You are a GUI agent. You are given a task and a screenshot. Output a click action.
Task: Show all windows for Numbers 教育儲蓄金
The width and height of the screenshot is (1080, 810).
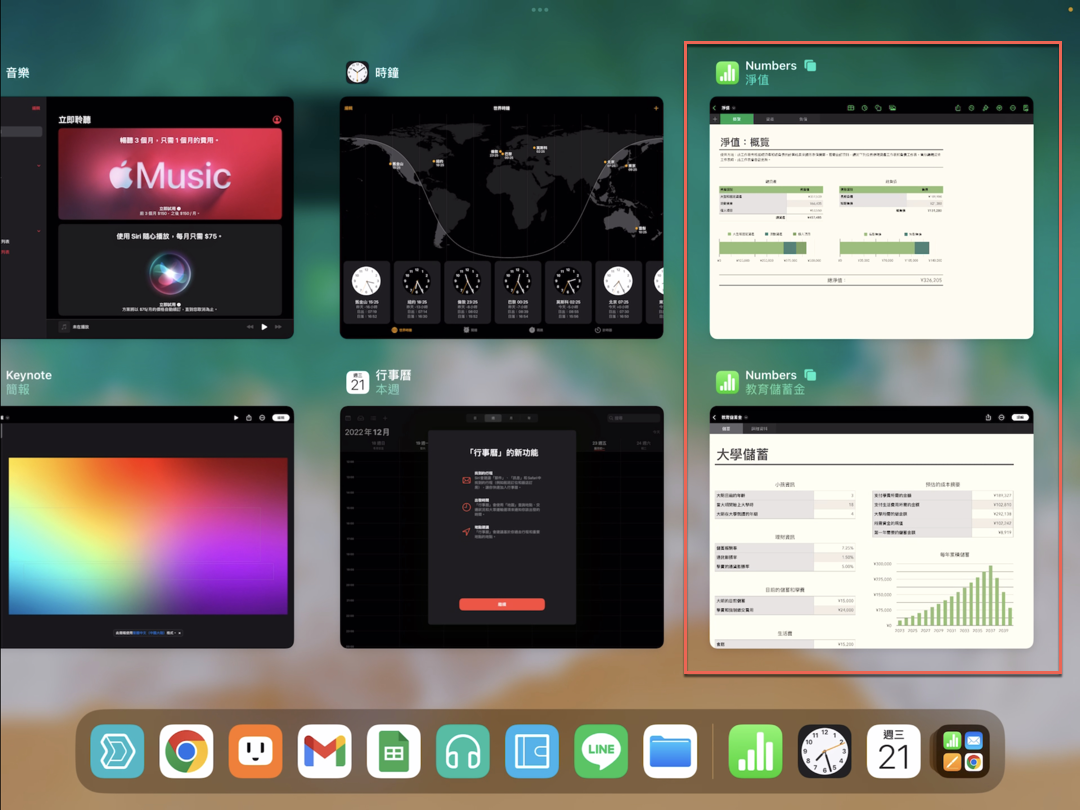coord(811,375)
